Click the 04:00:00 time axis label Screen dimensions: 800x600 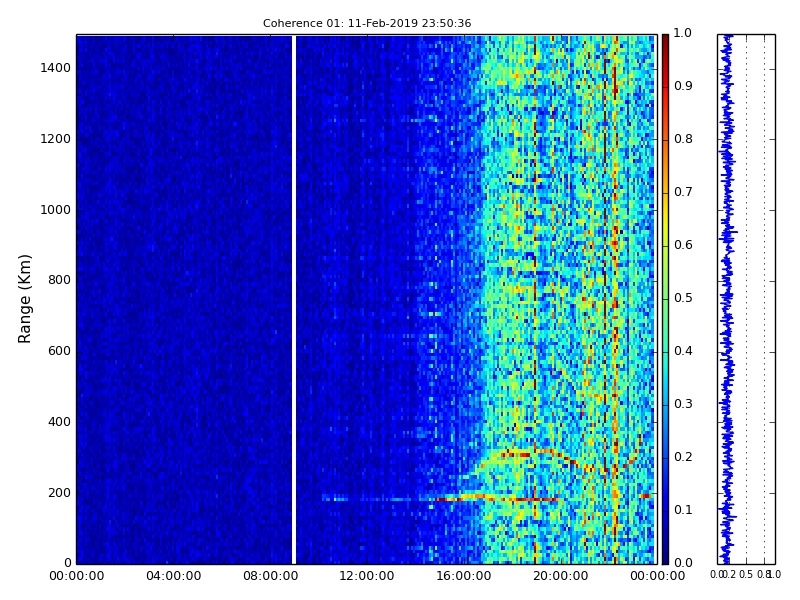pyautogui.click(x=173, y=576)
